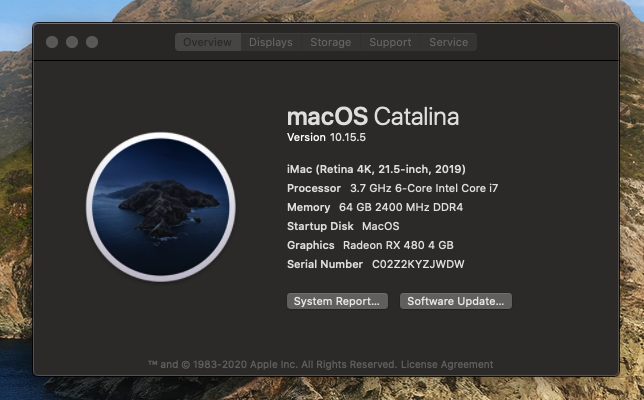Click the Serial Number label
Screen dimensions: 644x400
pos(325,264)
